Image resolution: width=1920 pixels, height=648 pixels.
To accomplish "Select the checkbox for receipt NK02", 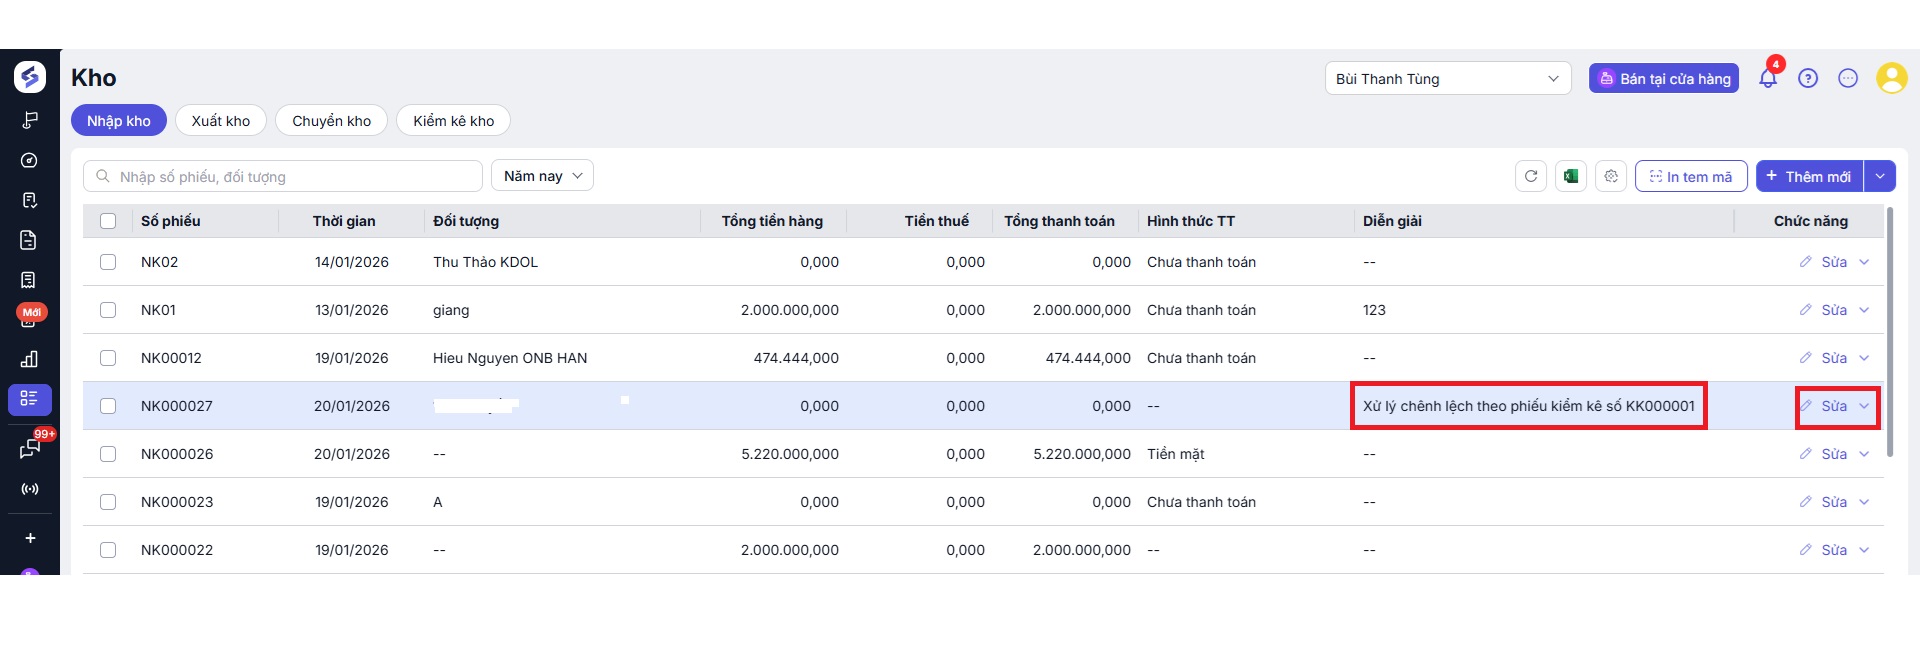I will point(108,262).
